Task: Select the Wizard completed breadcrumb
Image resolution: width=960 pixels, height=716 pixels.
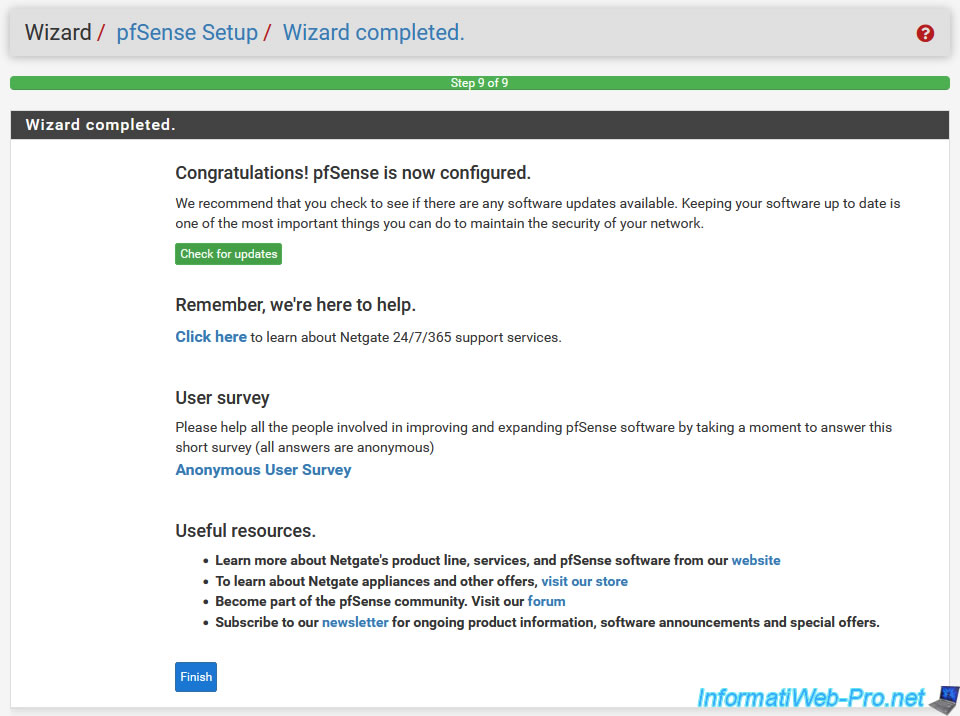Action: [373, 32]
